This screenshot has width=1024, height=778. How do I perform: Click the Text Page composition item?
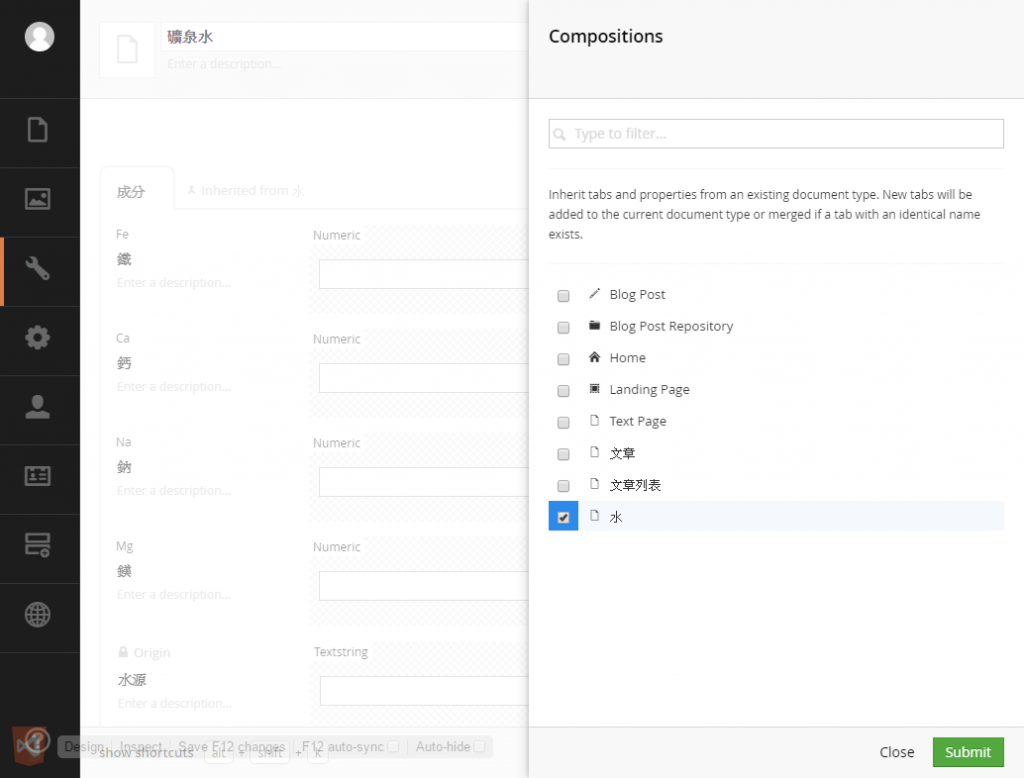(637, 422)
